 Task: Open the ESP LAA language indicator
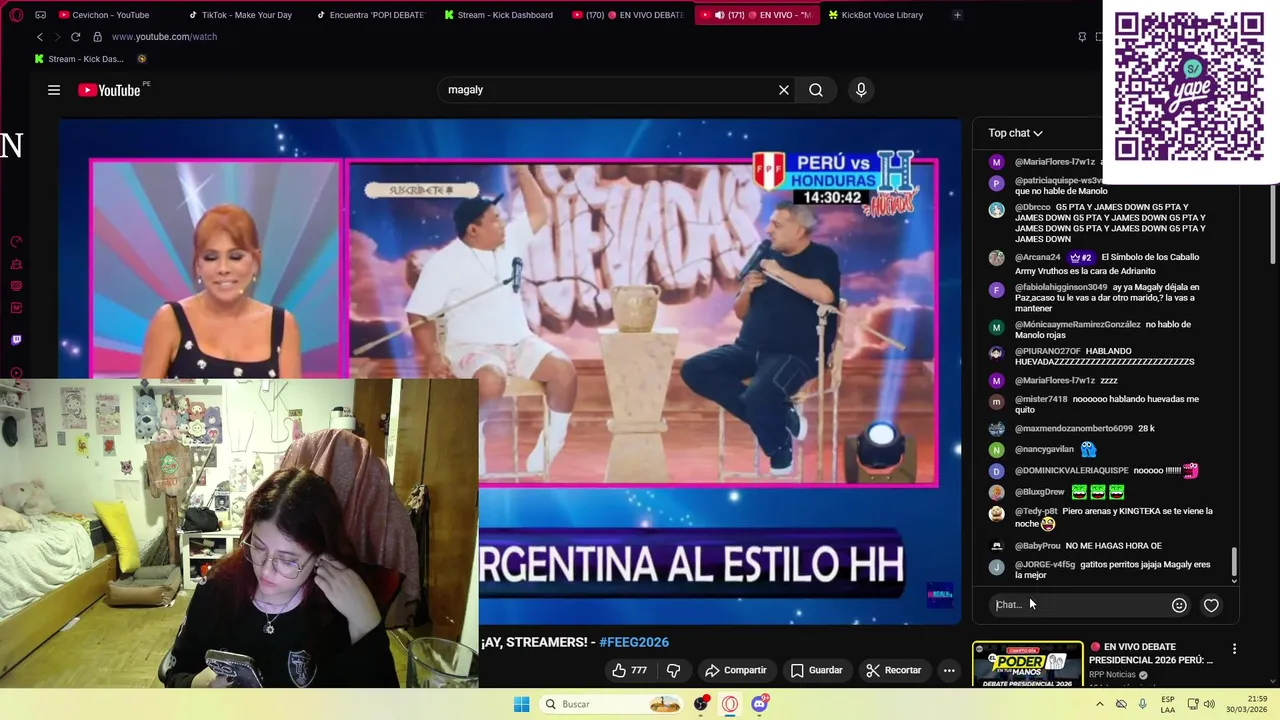click(1168, 704)
